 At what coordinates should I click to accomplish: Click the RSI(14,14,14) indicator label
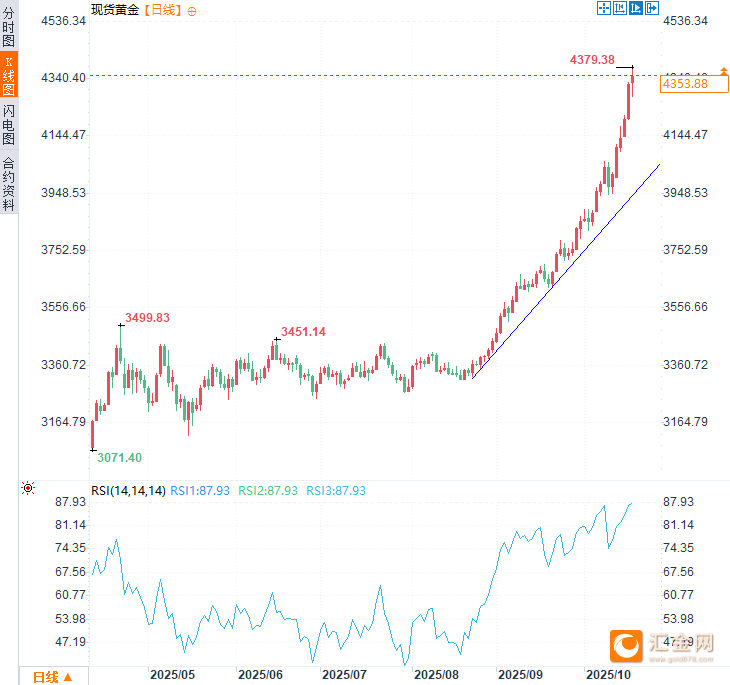(128, 491)
